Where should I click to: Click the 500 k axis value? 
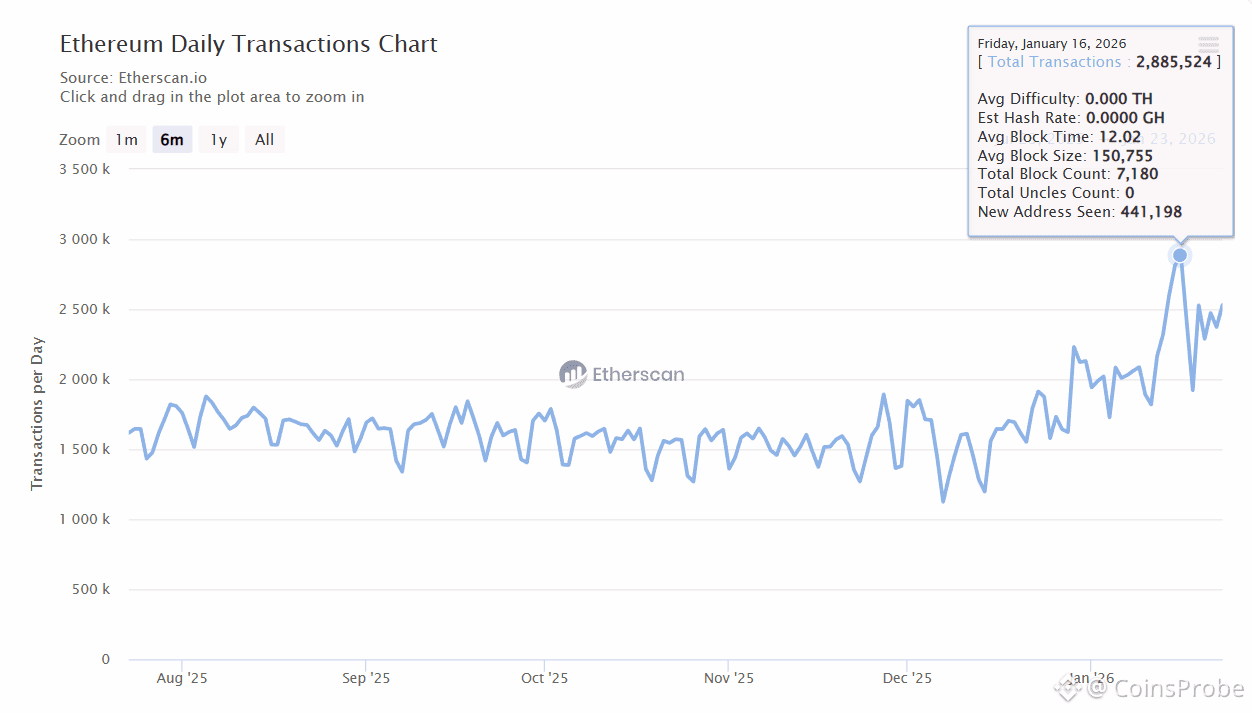coord(91,590)
